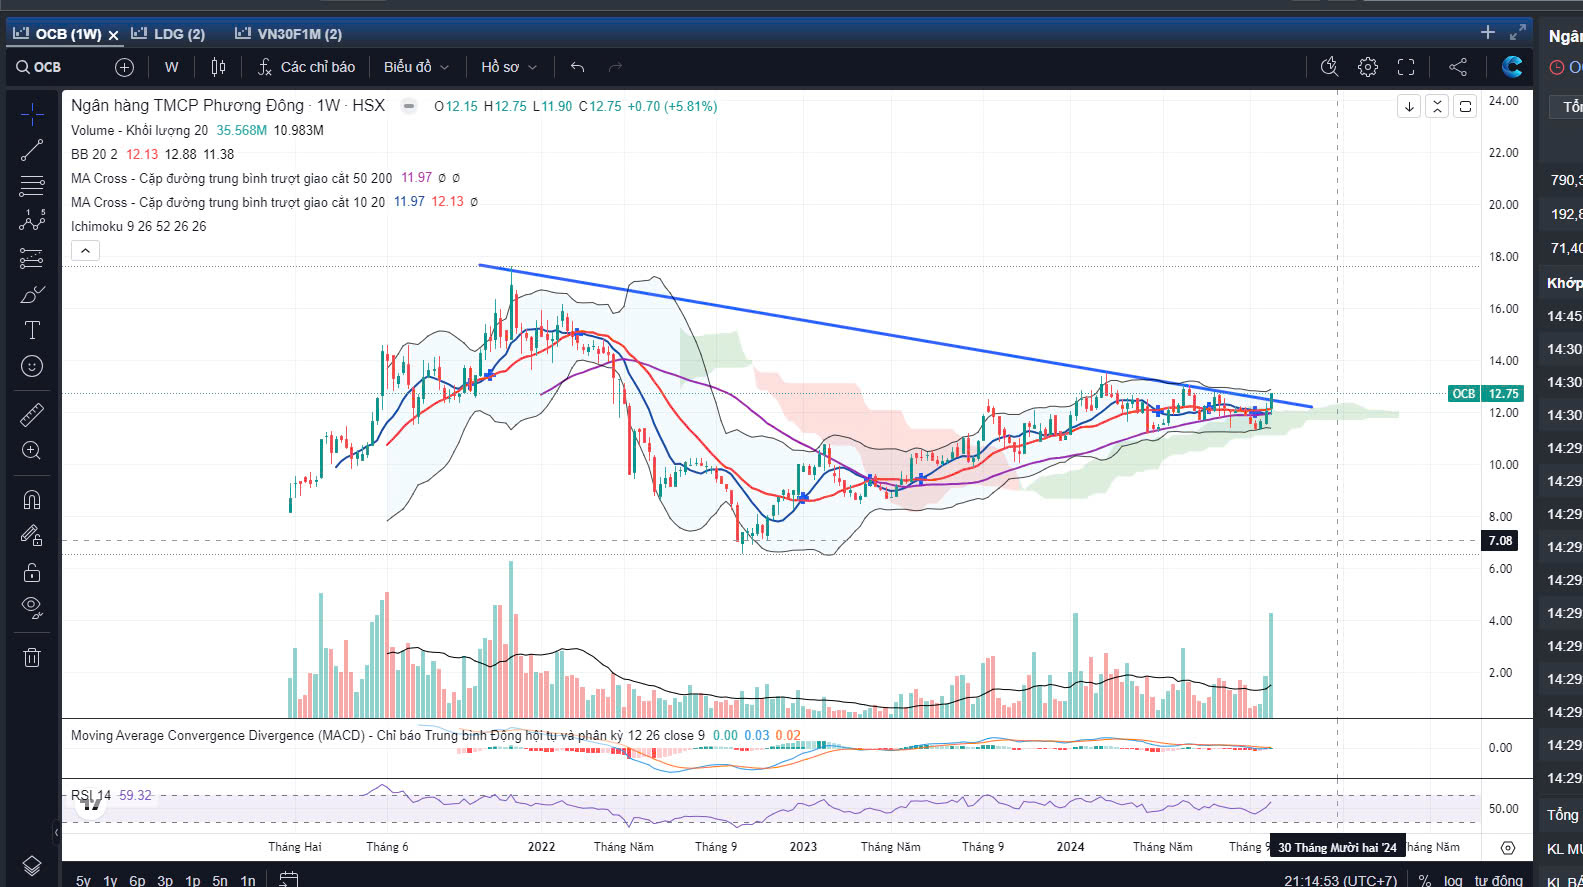
Task: Set the time range to 6p
Action: [x=137, y=880]
